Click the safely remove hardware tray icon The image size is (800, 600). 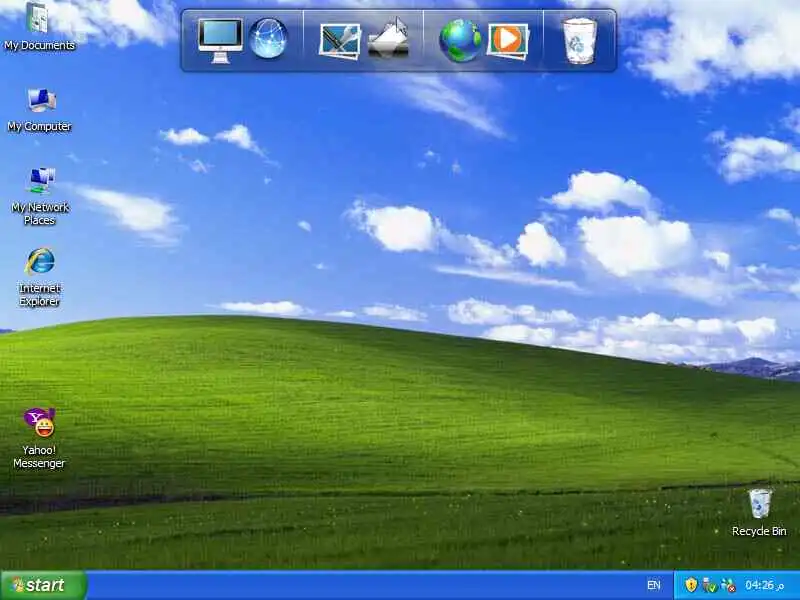(x=709, y=585)
